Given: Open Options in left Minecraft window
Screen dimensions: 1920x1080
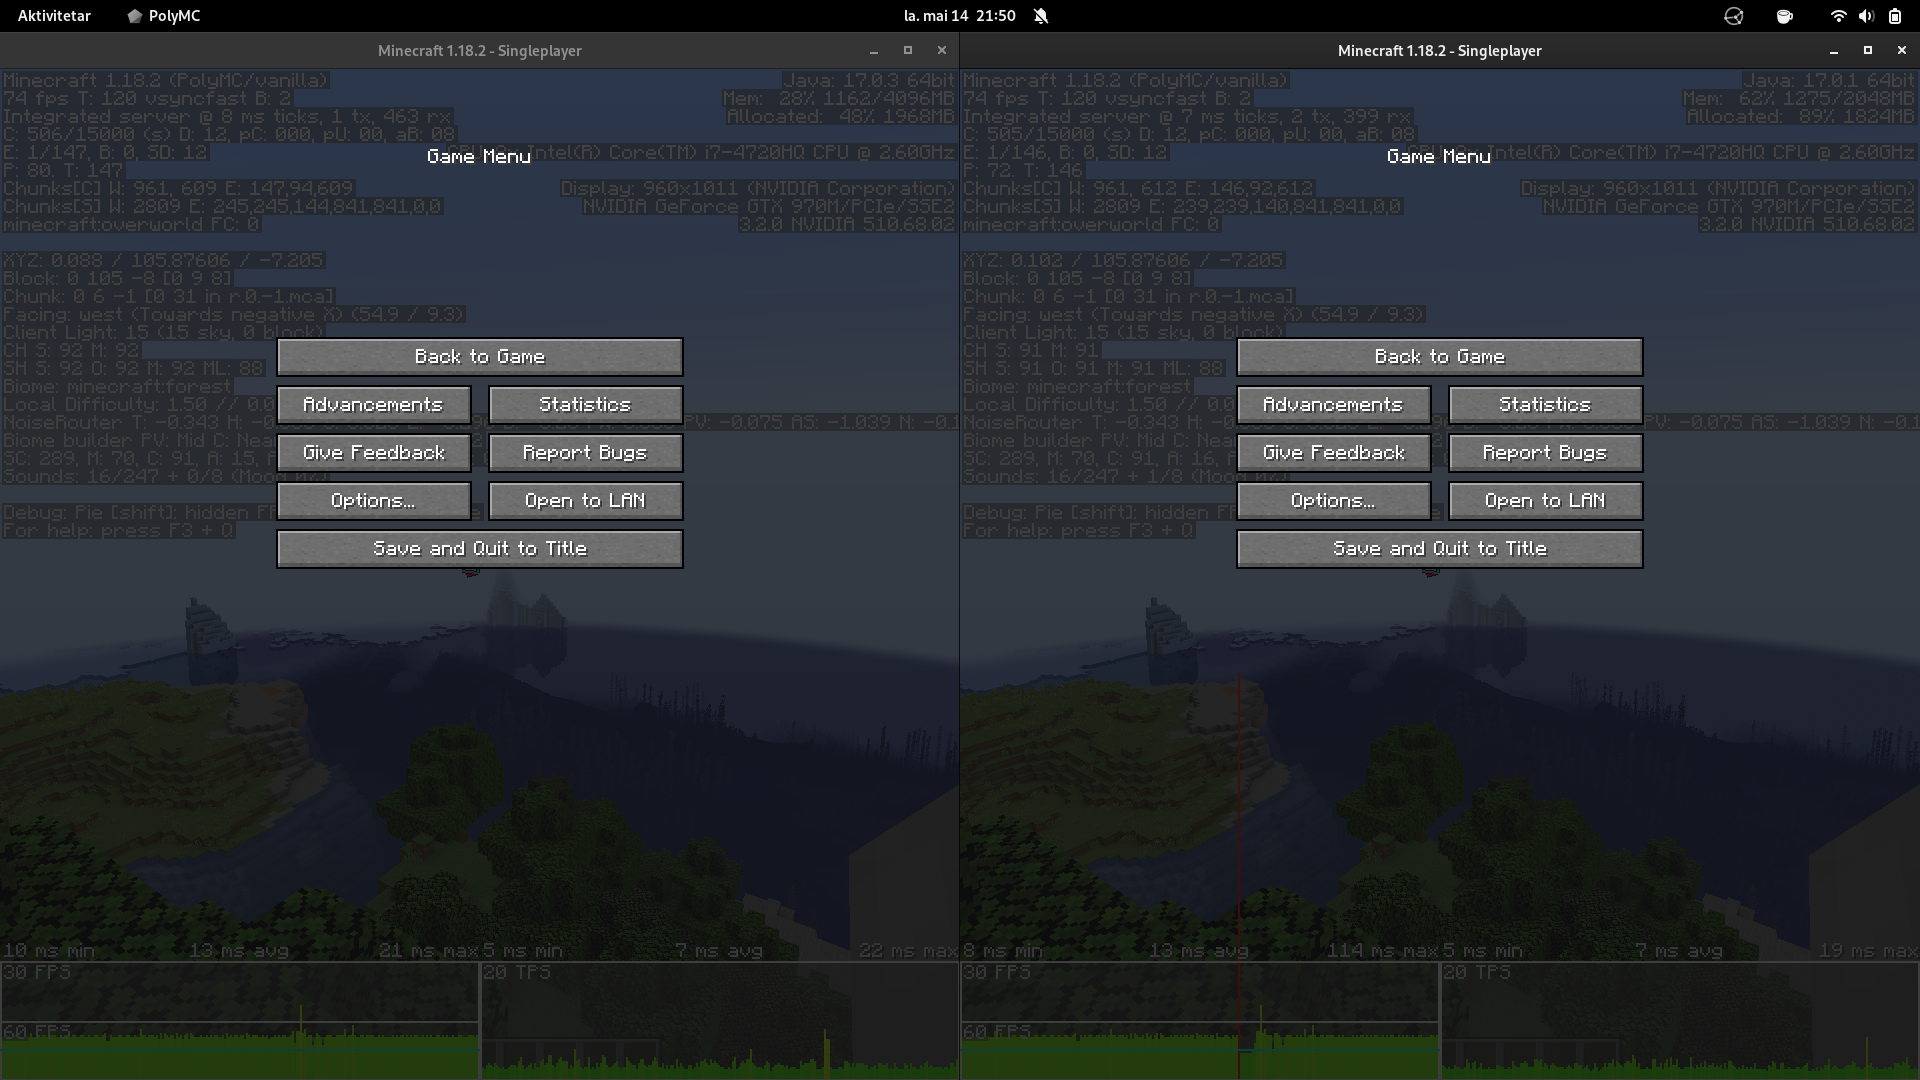Looking at the screenshot, I should [374, 501].
